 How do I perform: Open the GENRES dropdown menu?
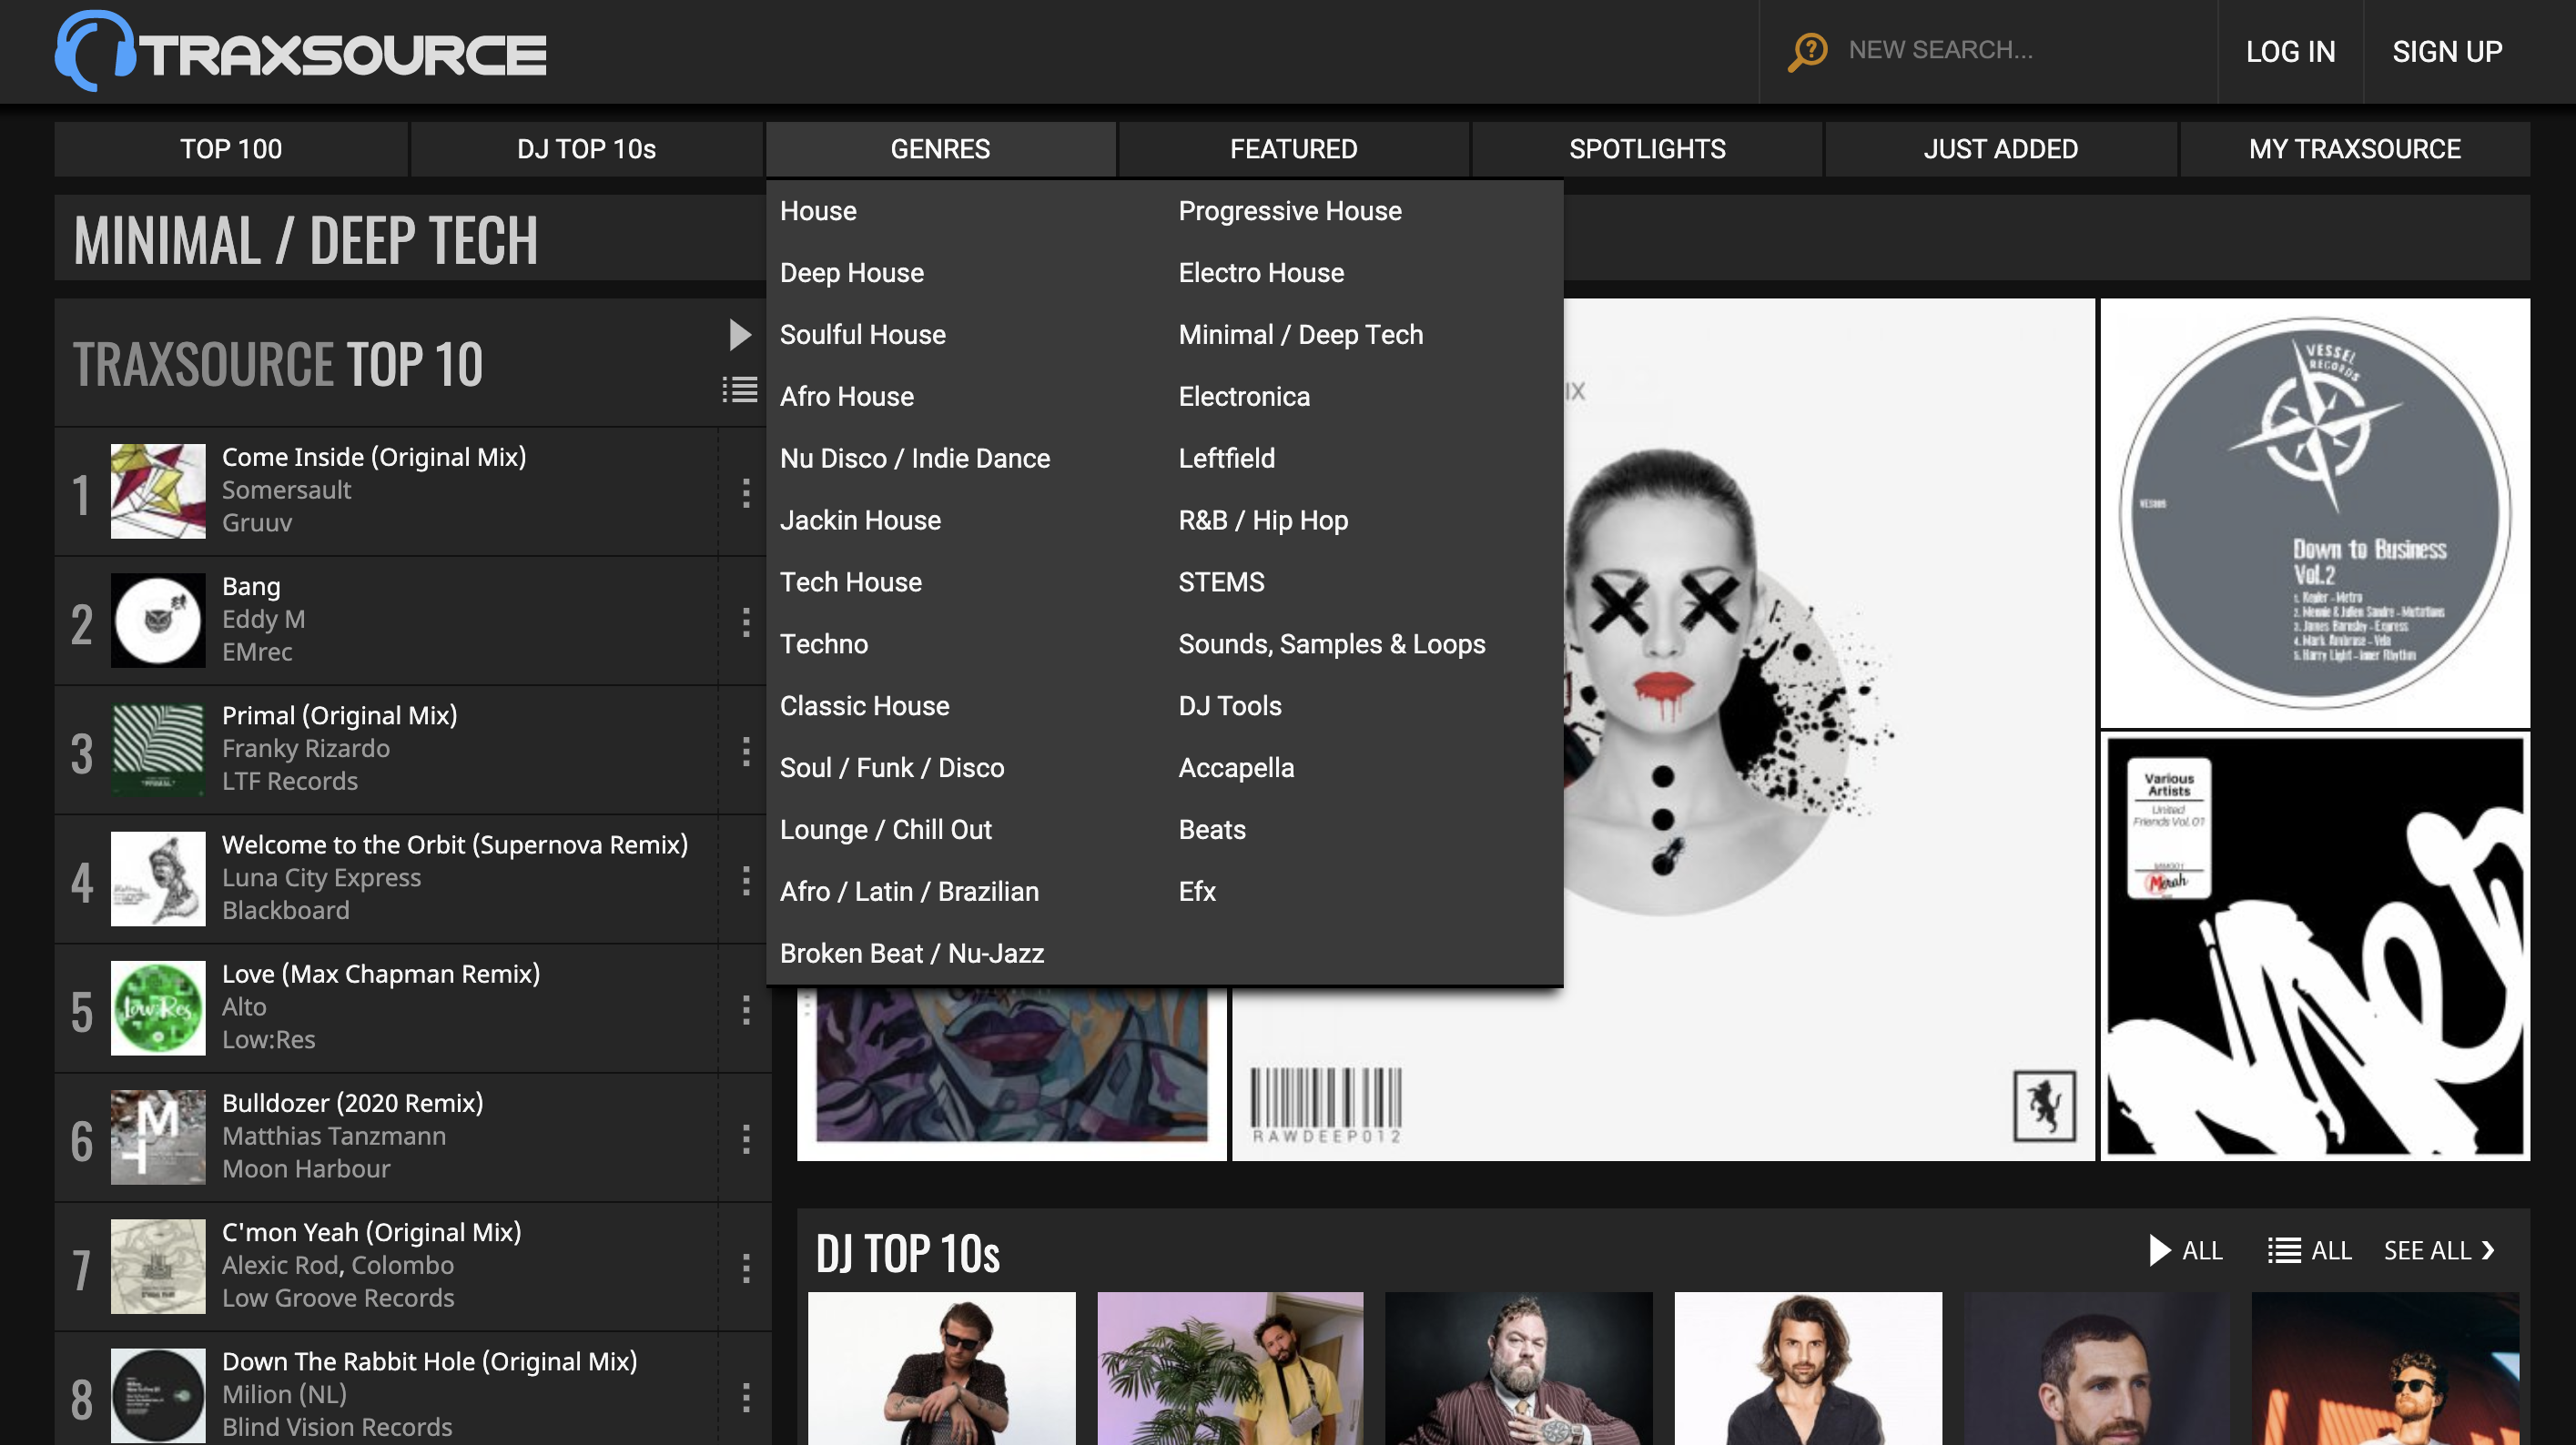tap(939, 148)
